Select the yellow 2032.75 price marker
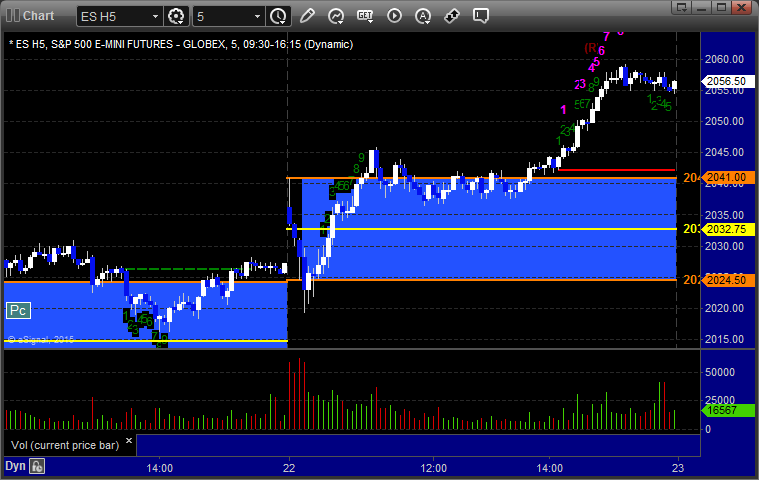 point(729,229)
